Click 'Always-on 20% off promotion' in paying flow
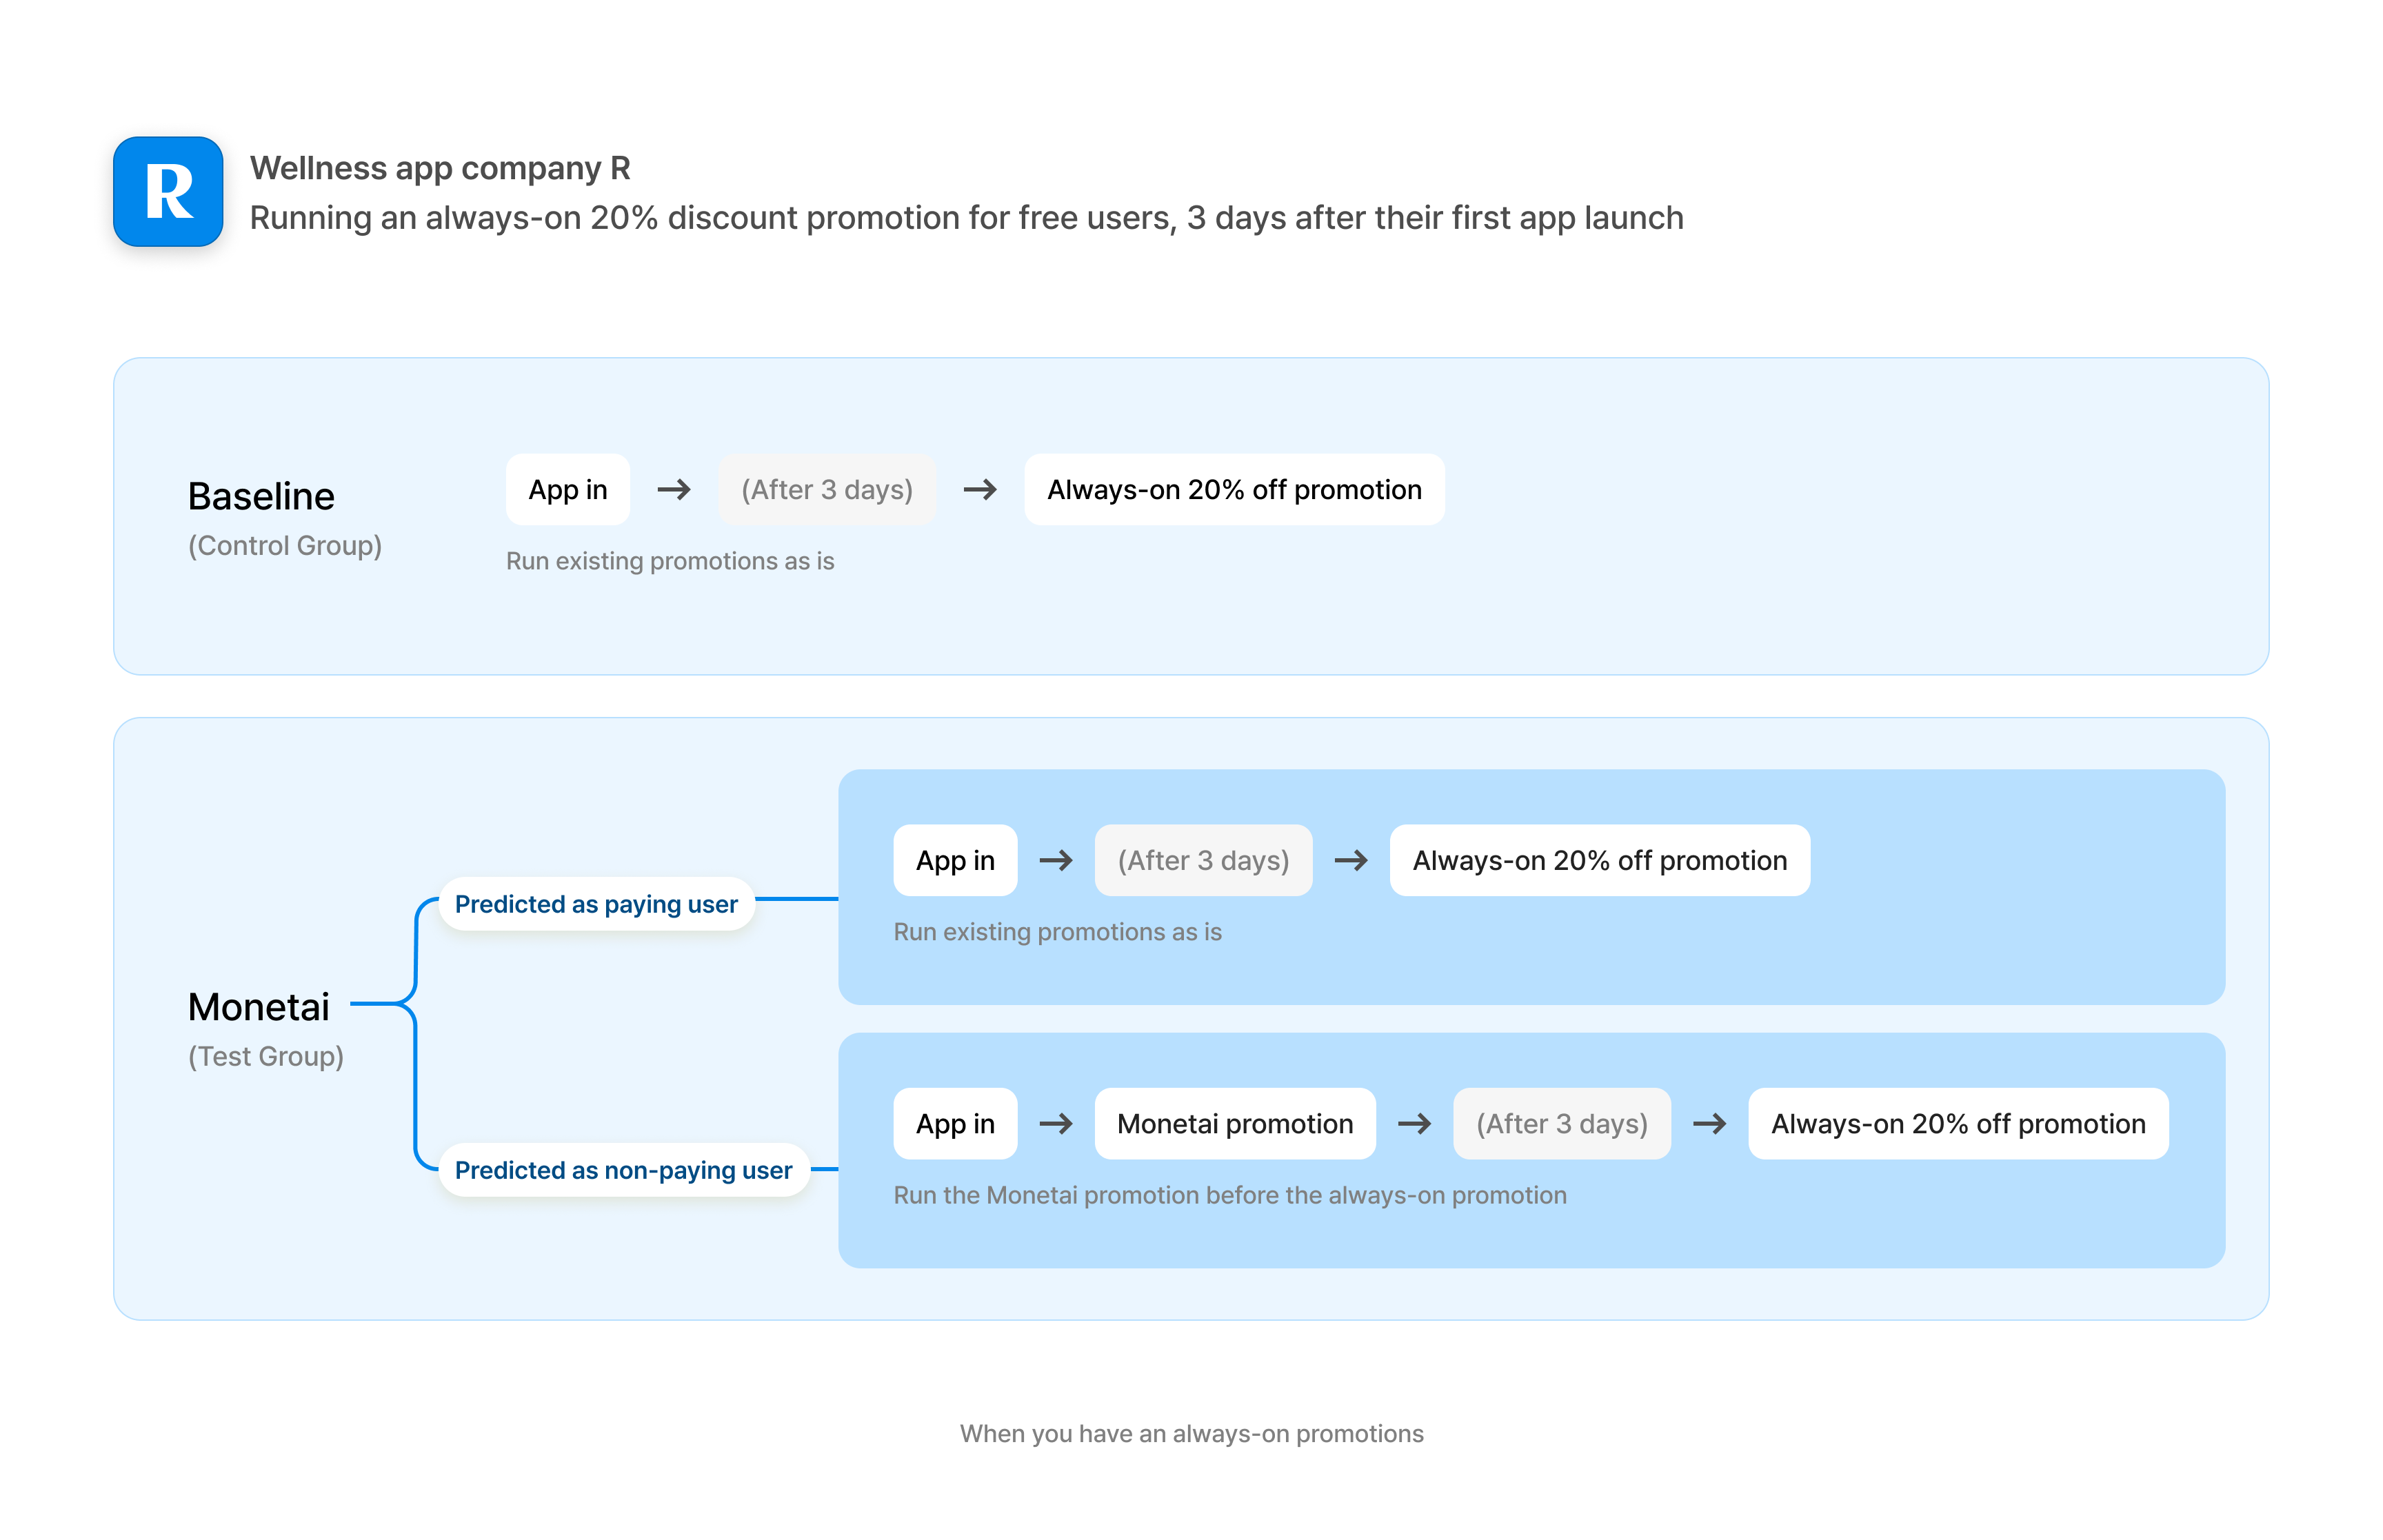2383x1540 pixels. [x=1599, y=861]
